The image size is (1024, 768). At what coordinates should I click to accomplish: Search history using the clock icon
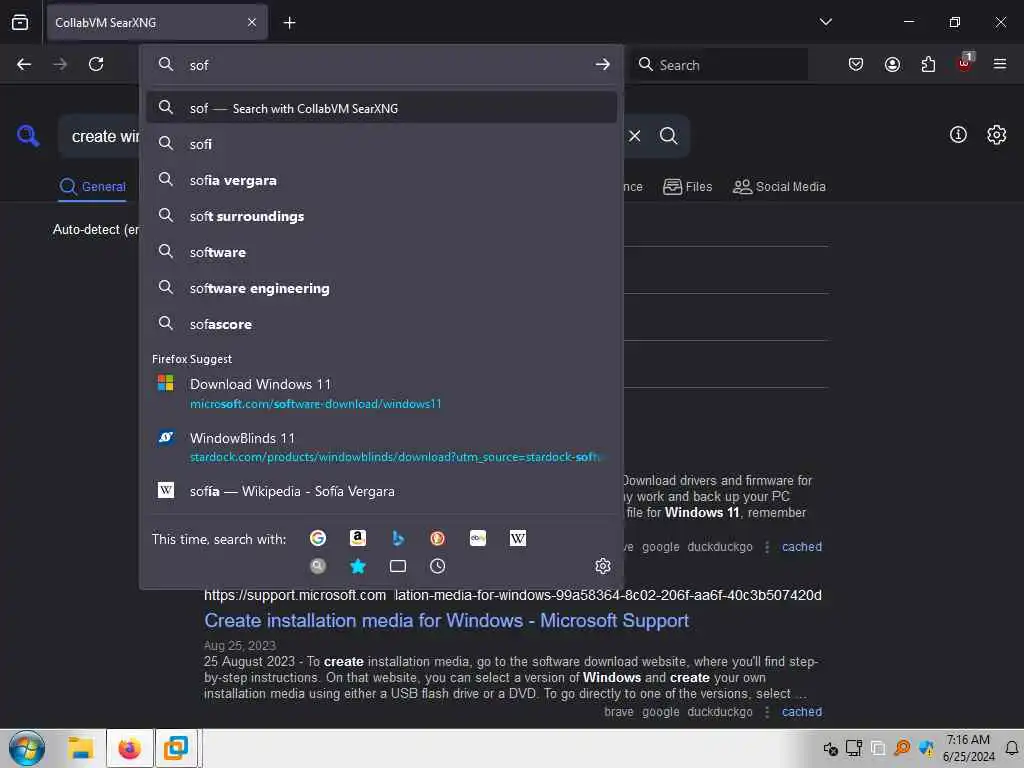click(438, 566)
